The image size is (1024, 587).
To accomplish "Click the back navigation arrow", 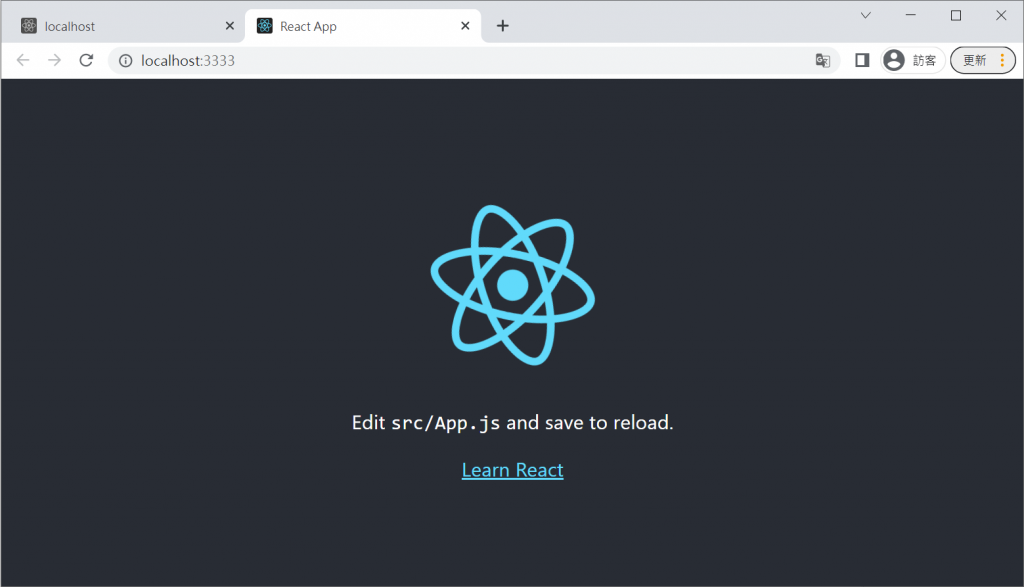I will pos(23,60).
